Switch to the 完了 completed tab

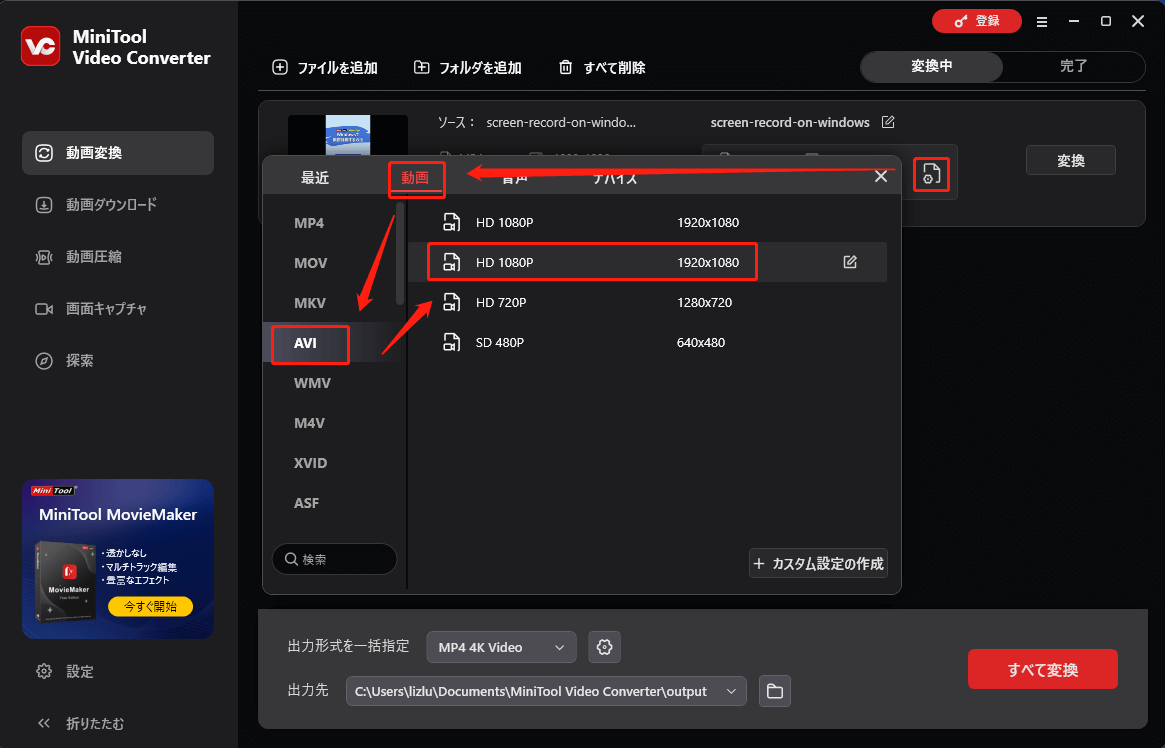(1074, 67)
